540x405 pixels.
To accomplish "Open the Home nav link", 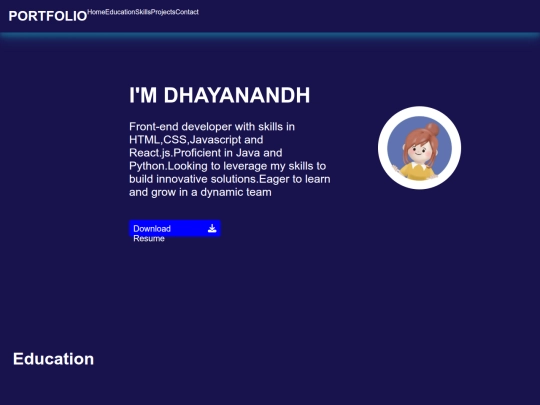I will tap(96, 12).
